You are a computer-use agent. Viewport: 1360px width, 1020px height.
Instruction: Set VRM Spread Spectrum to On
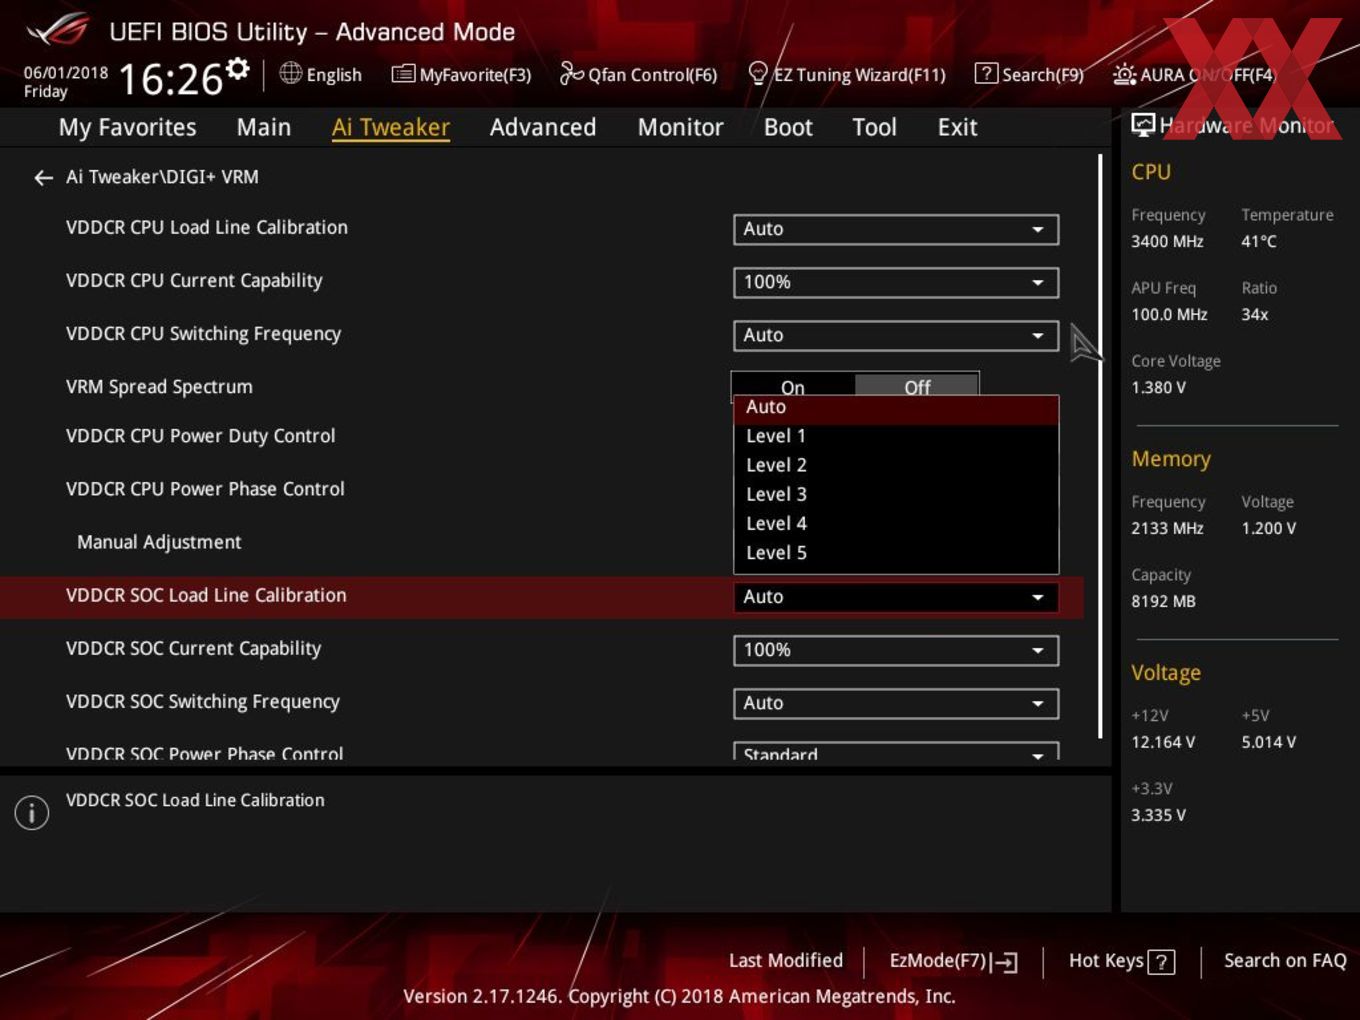pyautogui.click(x=793, y=384)
